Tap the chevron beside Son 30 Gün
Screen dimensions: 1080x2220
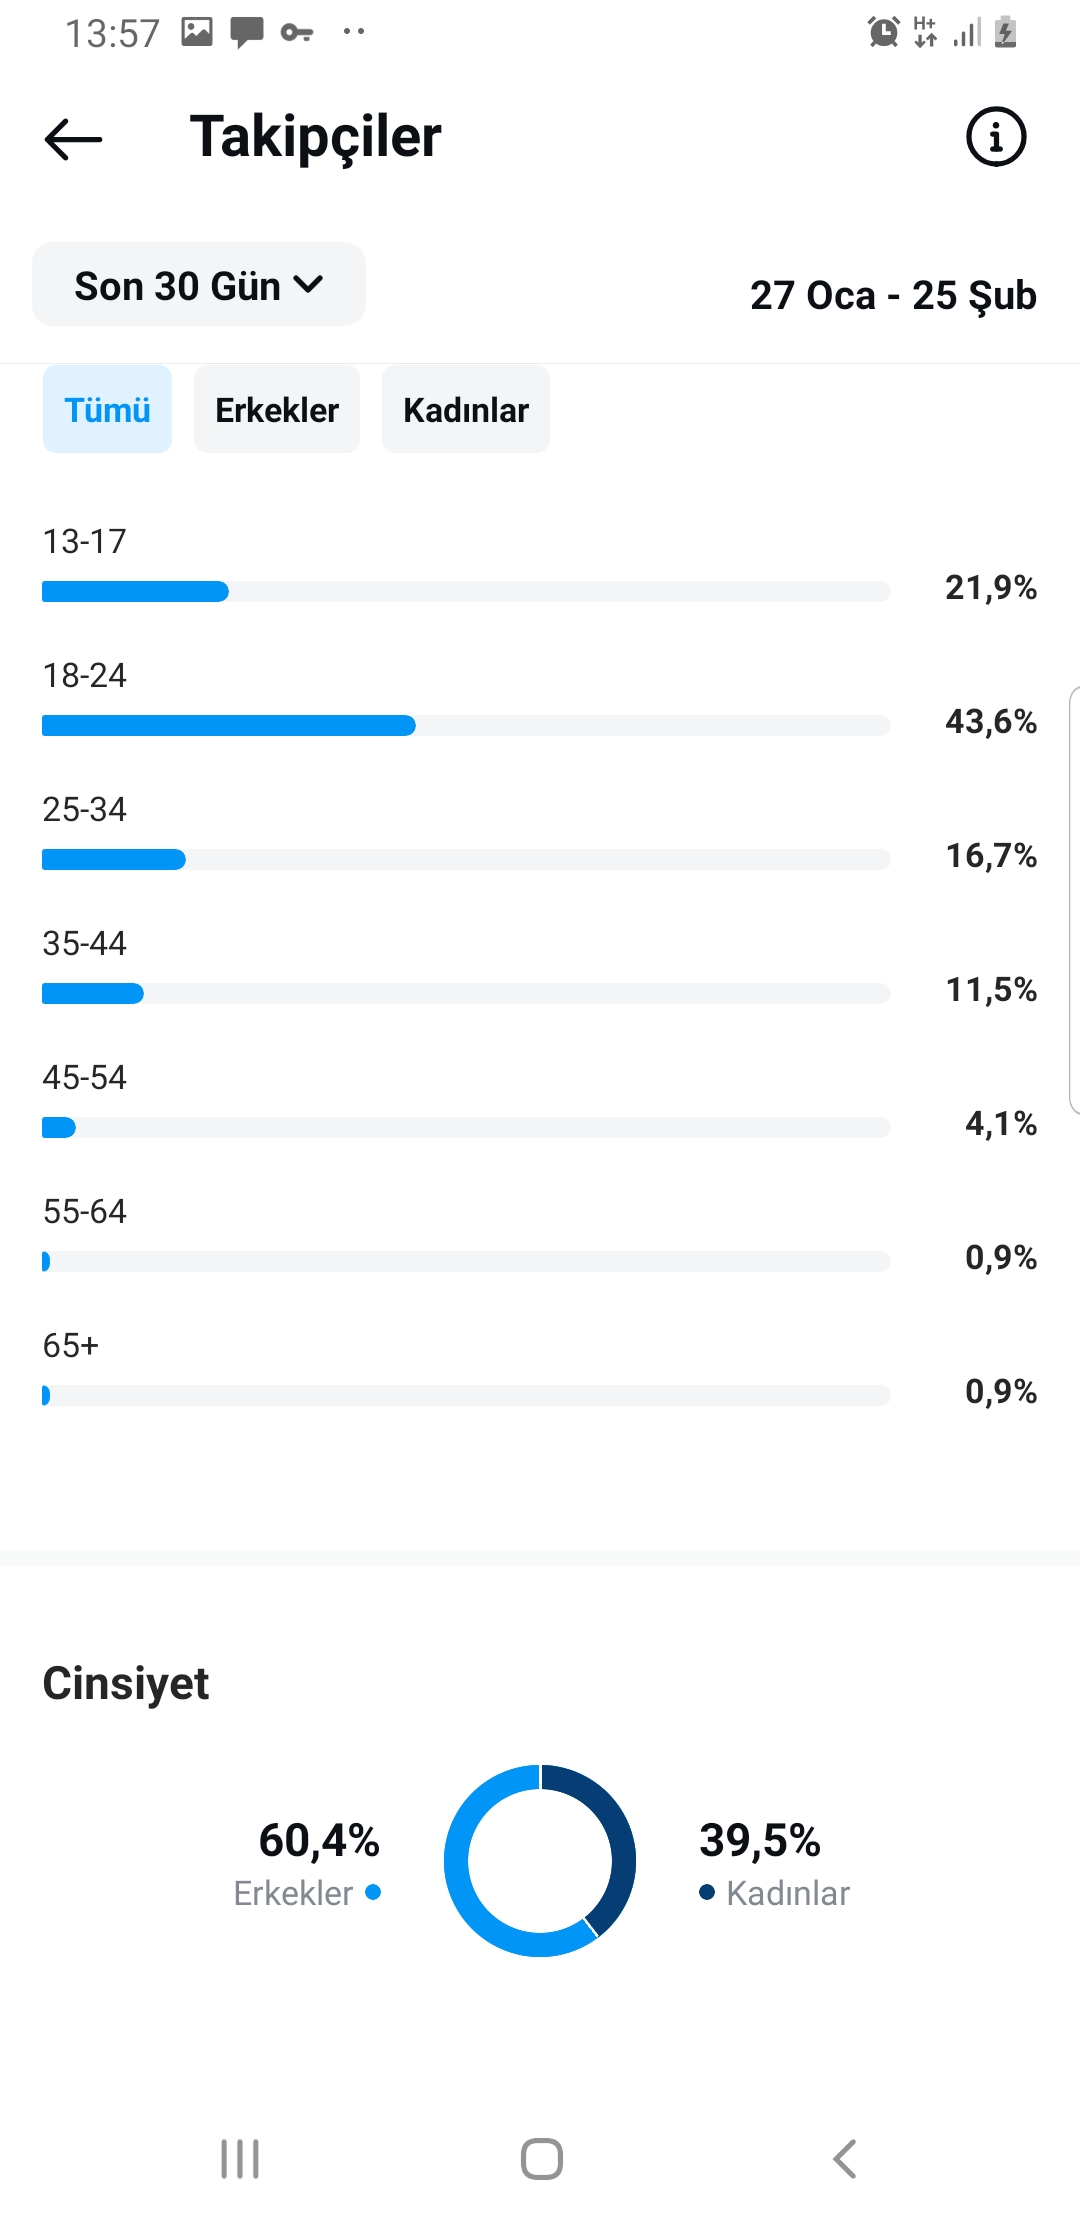(x=309, y=285)
